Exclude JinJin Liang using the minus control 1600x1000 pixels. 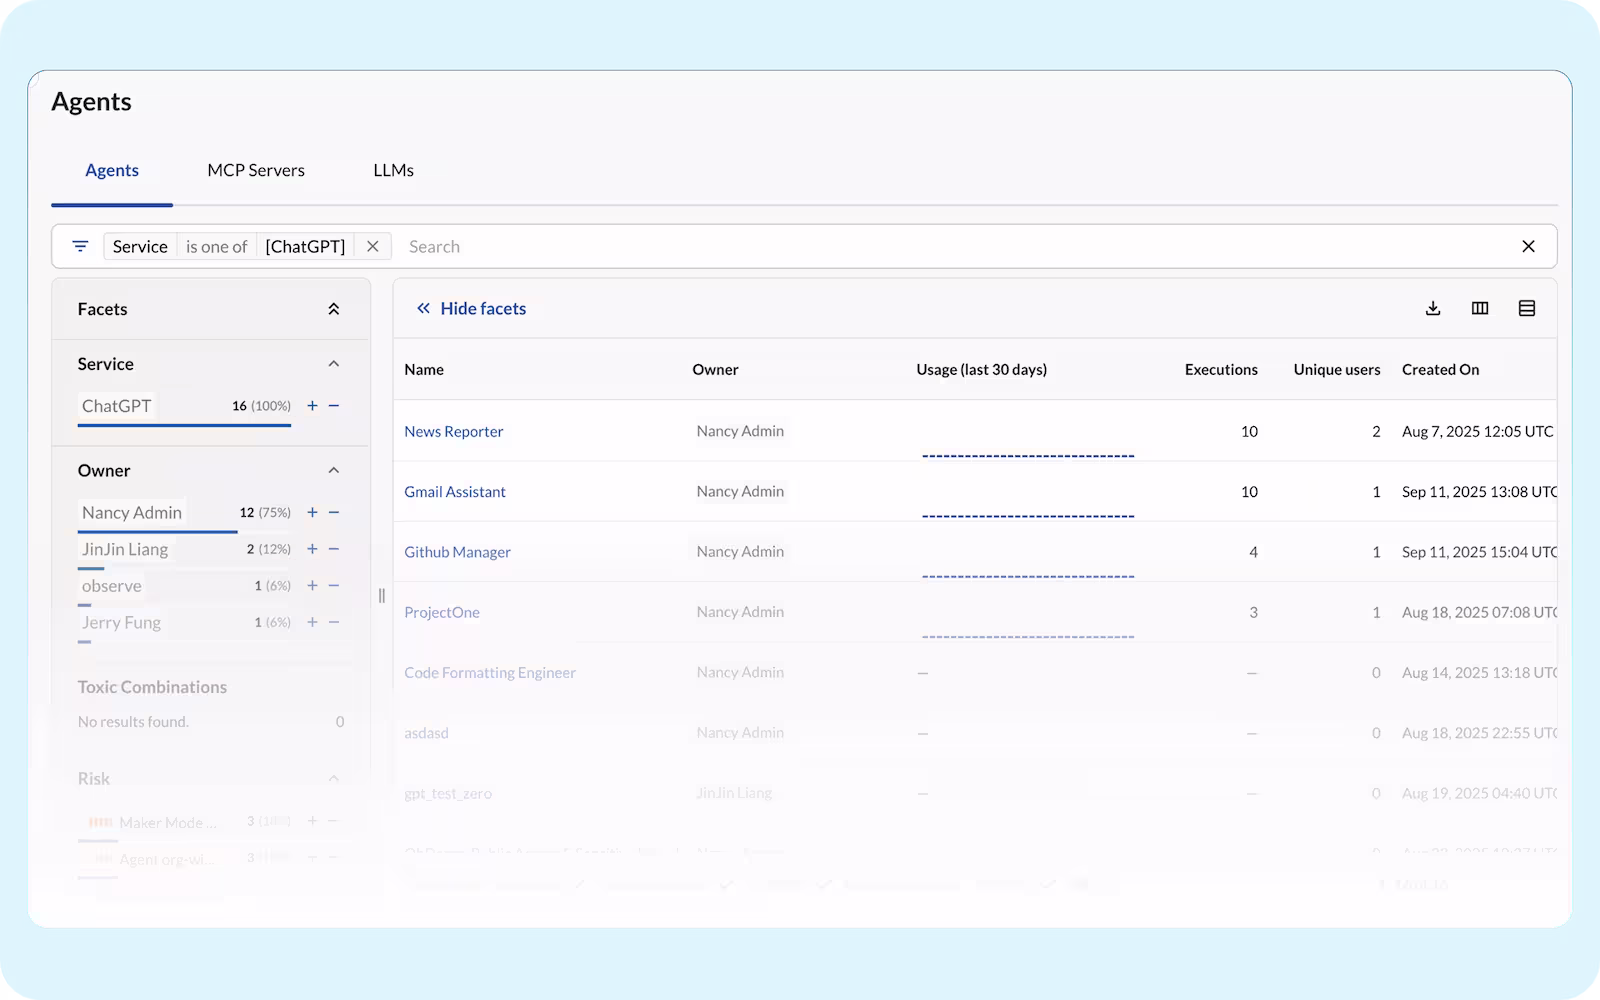click(334, 548)
